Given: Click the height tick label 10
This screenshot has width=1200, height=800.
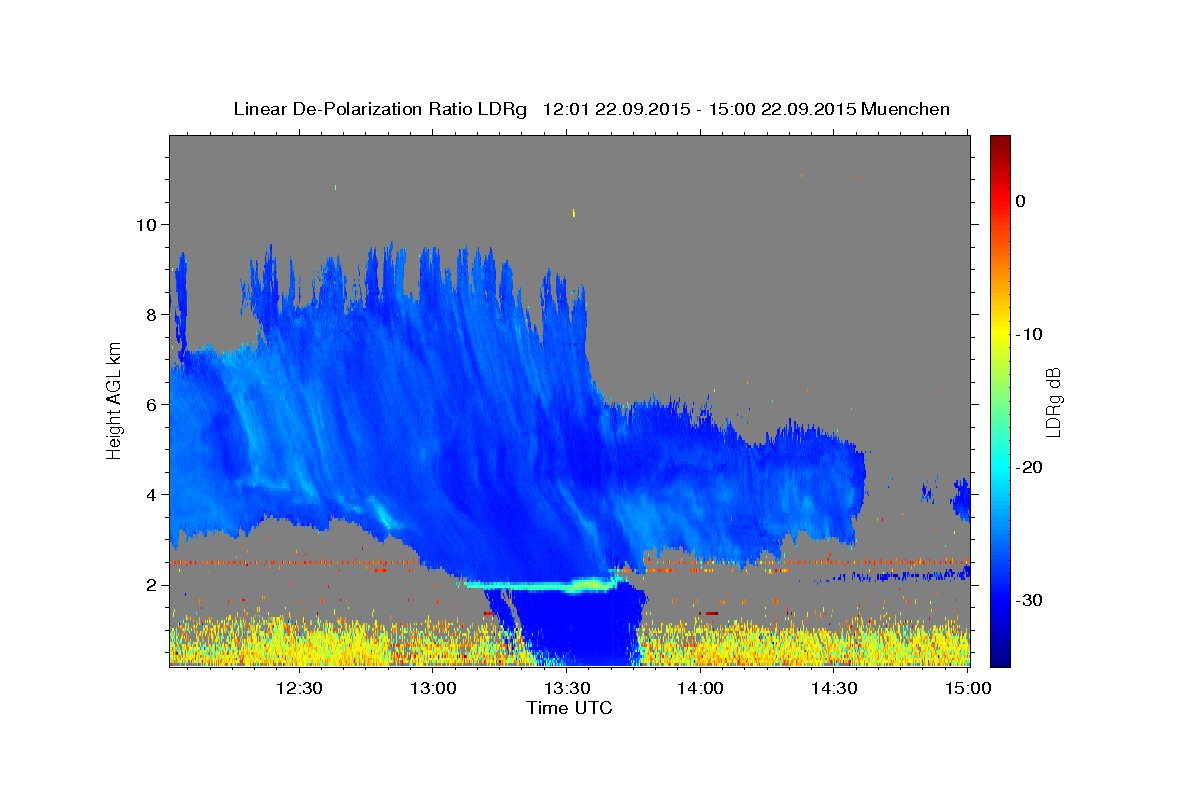Looking at the screenshot, I should click(146, 224).
